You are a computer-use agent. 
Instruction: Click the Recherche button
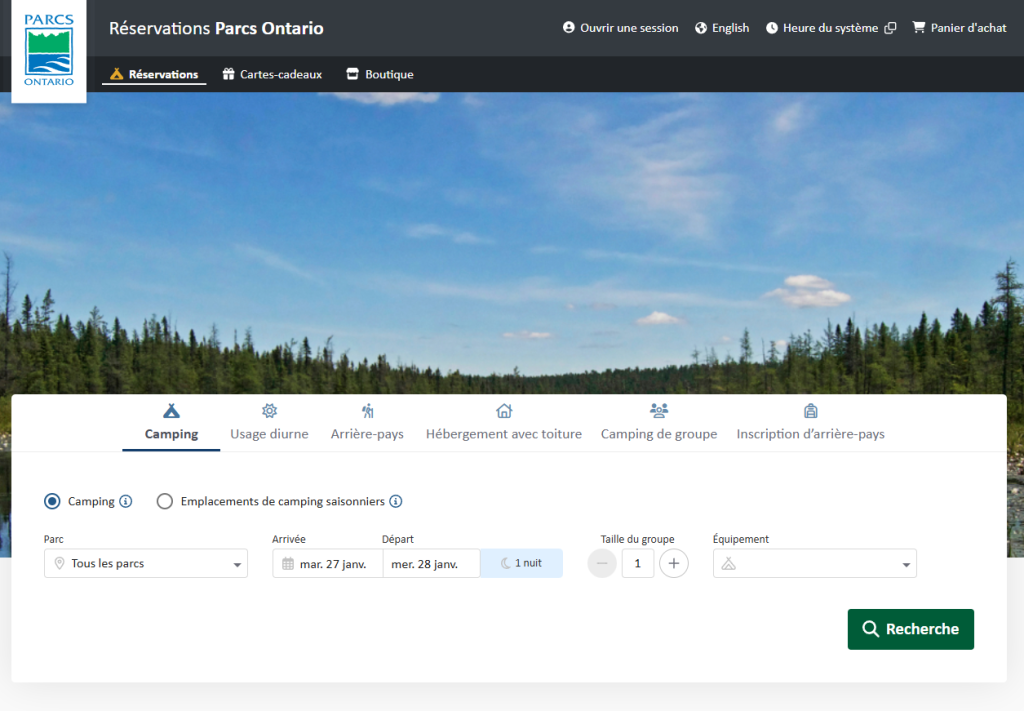(910, 629)
